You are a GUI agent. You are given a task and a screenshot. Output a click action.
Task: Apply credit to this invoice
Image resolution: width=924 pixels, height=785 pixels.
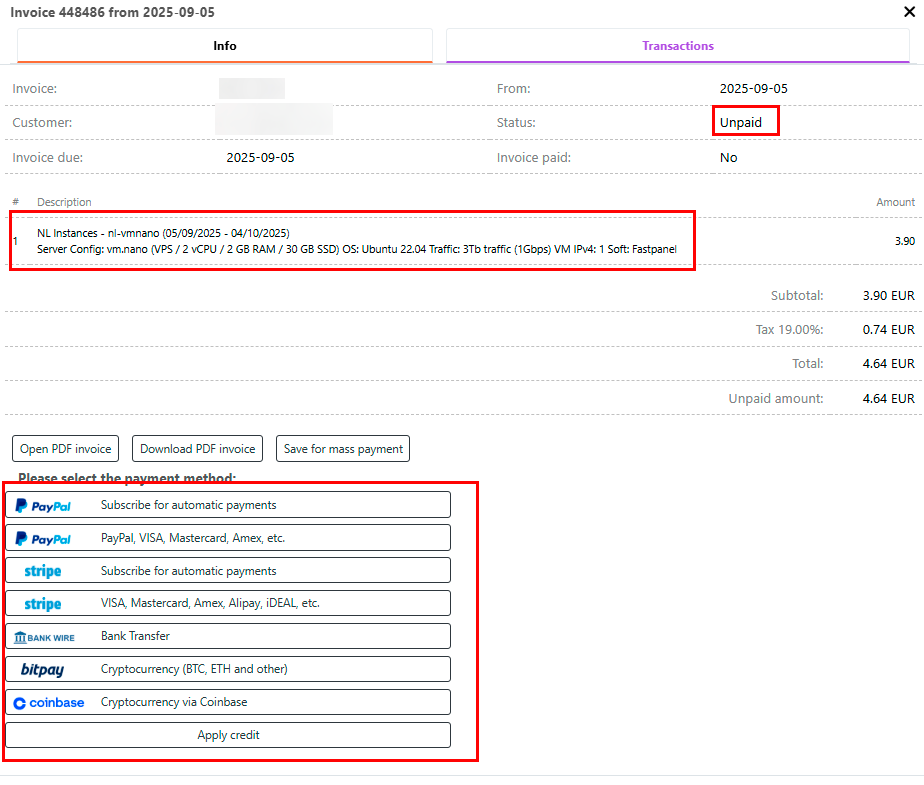pyautogui.click(x=228, y=735)
